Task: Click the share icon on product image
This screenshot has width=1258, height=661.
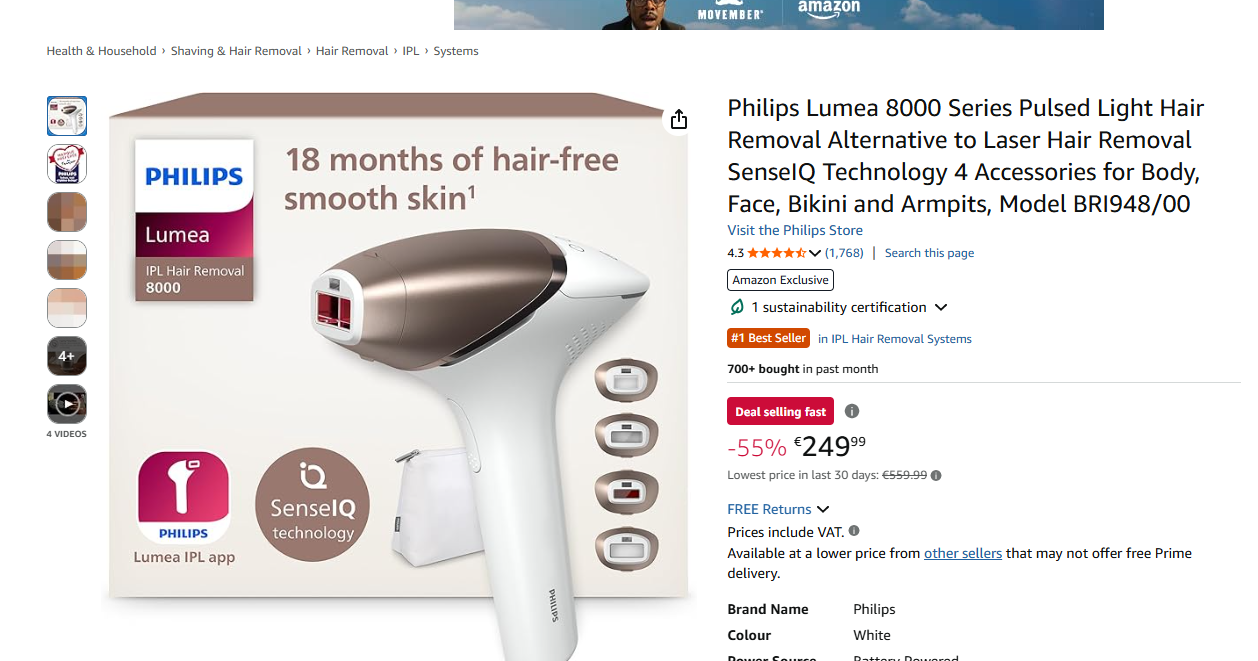Action: pyautogui.click(x=679, y=120)
